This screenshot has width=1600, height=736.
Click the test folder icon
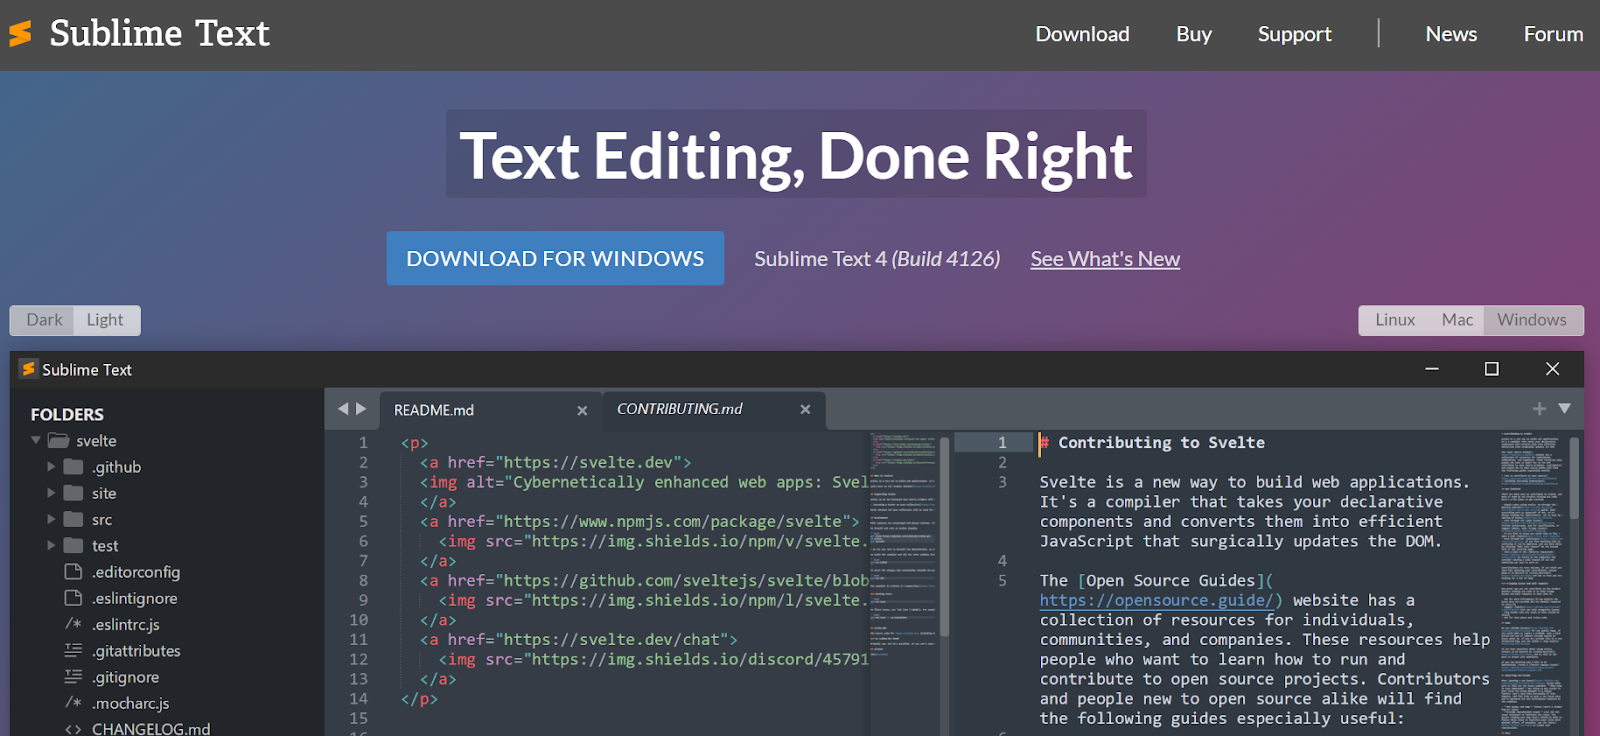coord(73,545)
